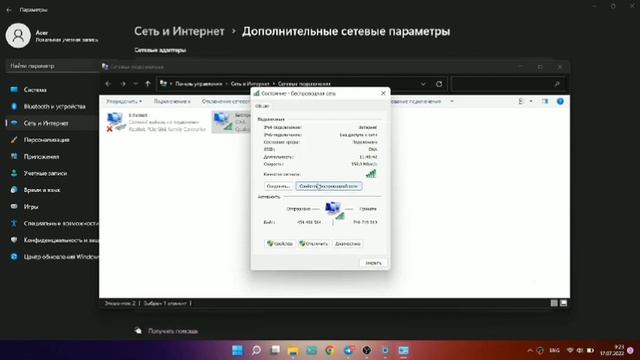Open OBS Studio from the taskbar

pyautogui.click(x=367, y=350)
